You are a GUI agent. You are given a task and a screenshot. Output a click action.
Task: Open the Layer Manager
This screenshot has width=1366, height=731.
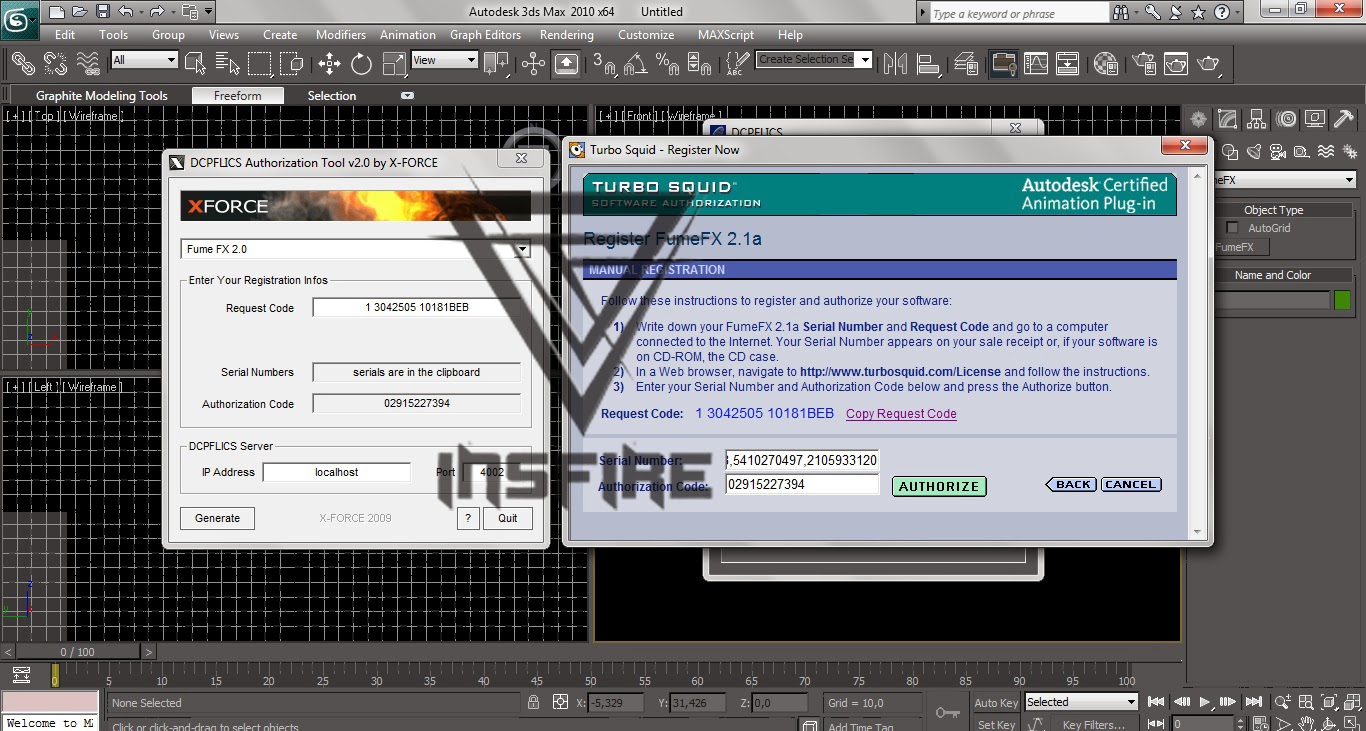click(966, 64)
